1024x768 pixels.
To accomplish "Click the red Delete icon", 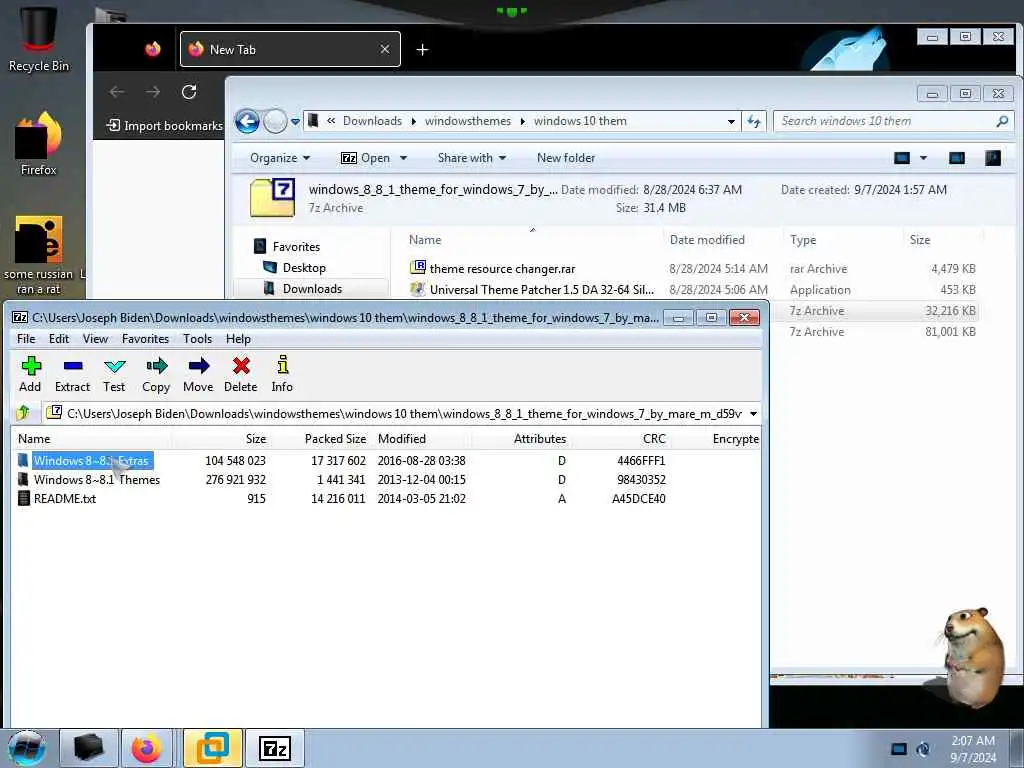I will coord(241,374).
